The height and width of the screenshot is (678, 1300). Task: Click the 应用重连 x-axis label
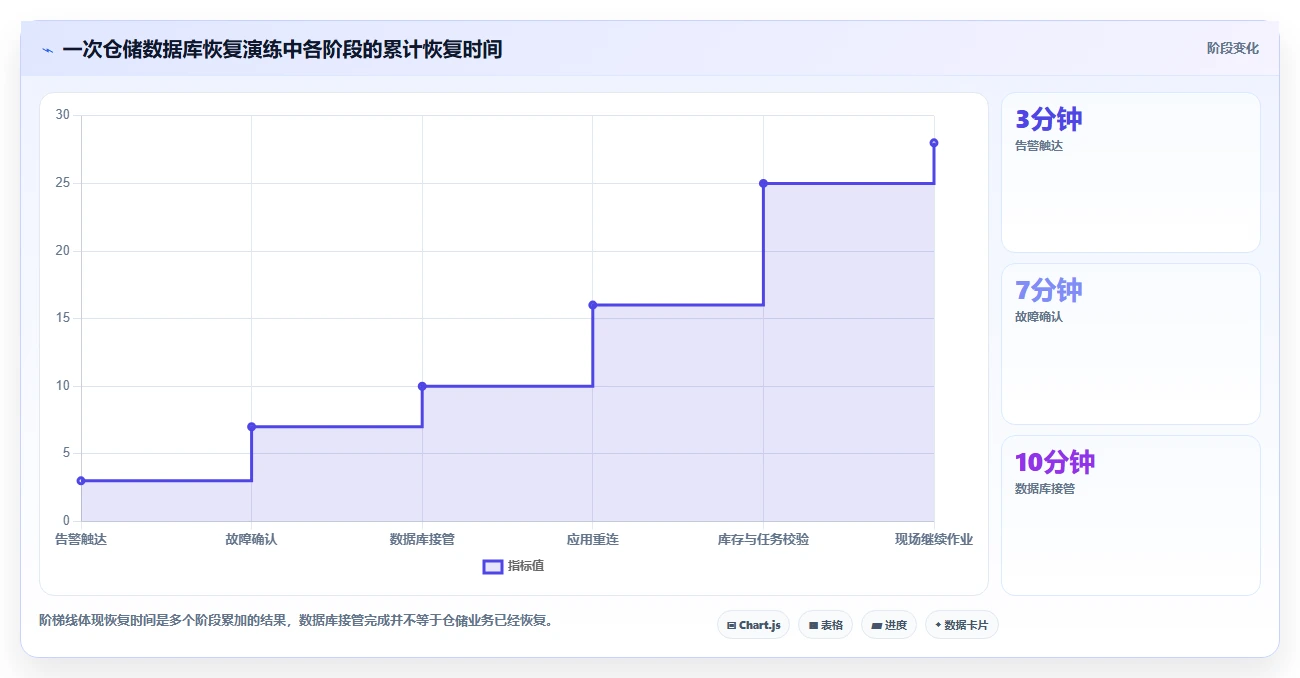[593, 539]
